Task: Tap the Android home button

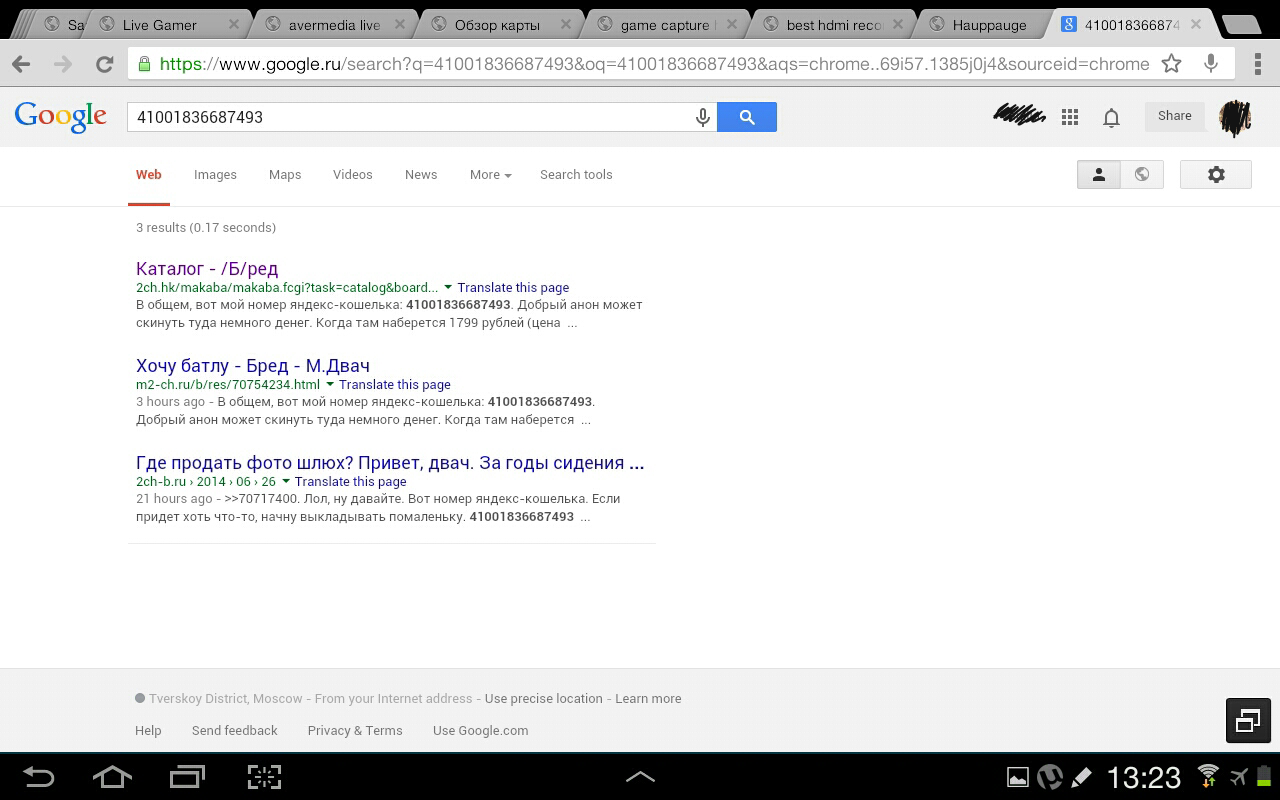Action: pyautogui.click(x=112, y=777)
